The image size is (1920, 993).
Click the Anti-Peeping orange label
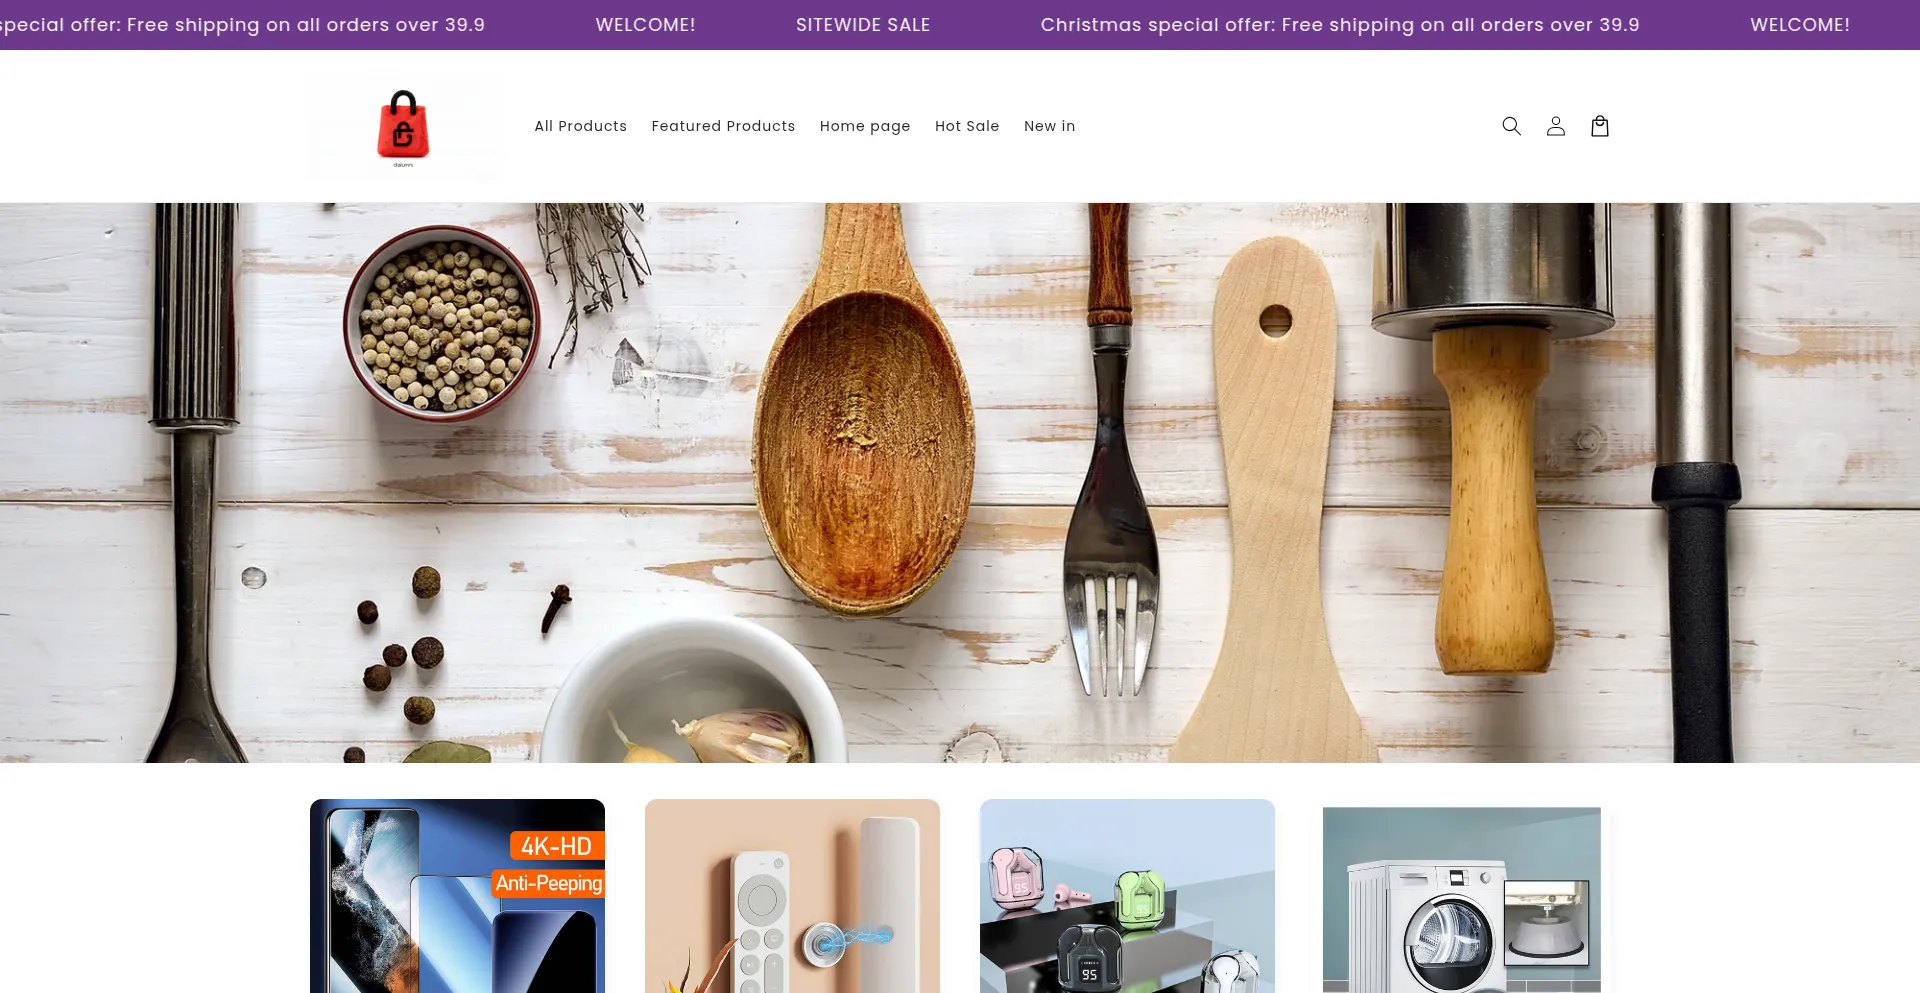(549, 883)
